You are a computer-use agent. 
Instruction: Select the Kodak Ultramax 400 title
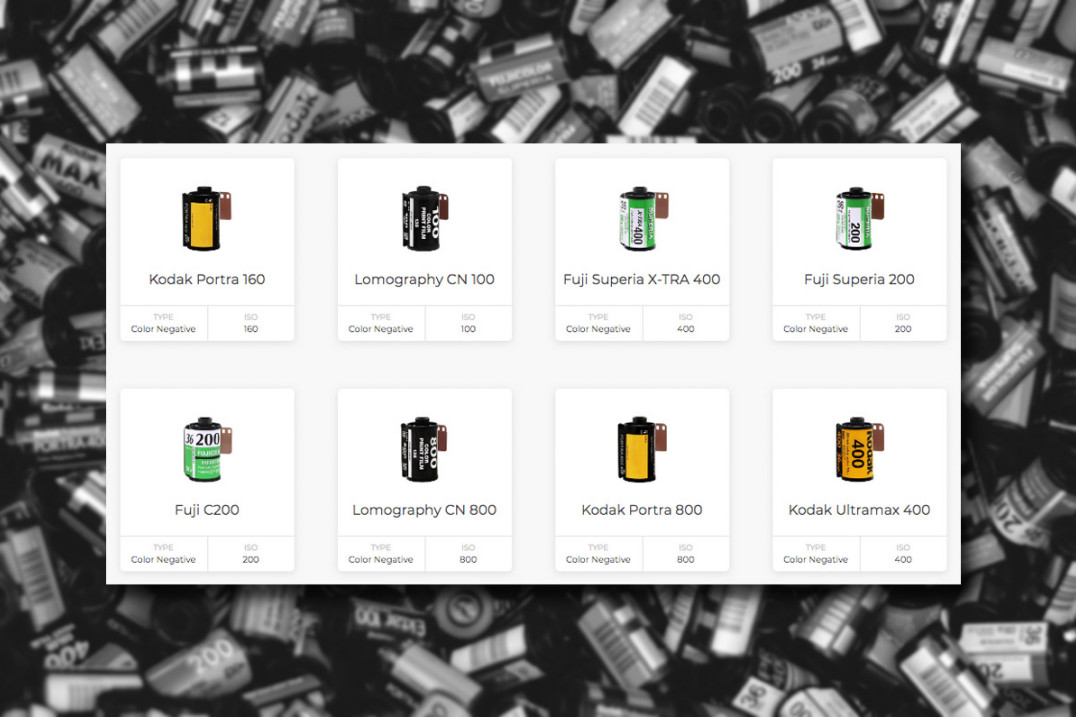point(859,510)
